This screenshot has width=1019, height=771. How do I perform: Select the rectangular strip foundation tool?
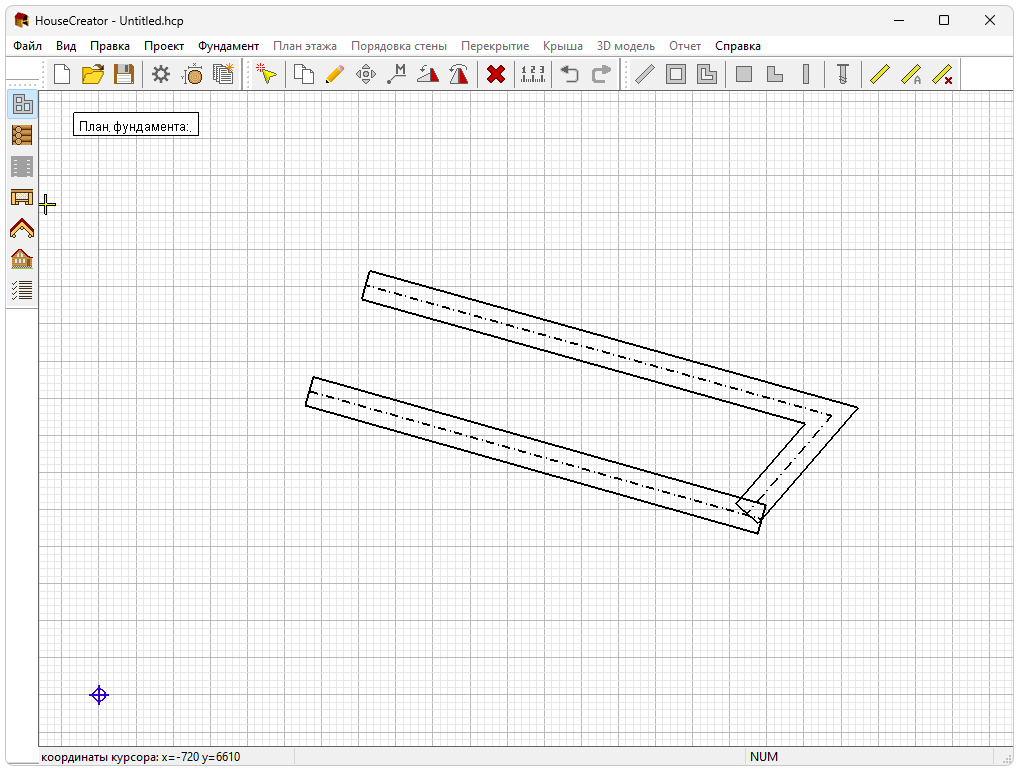676,74
